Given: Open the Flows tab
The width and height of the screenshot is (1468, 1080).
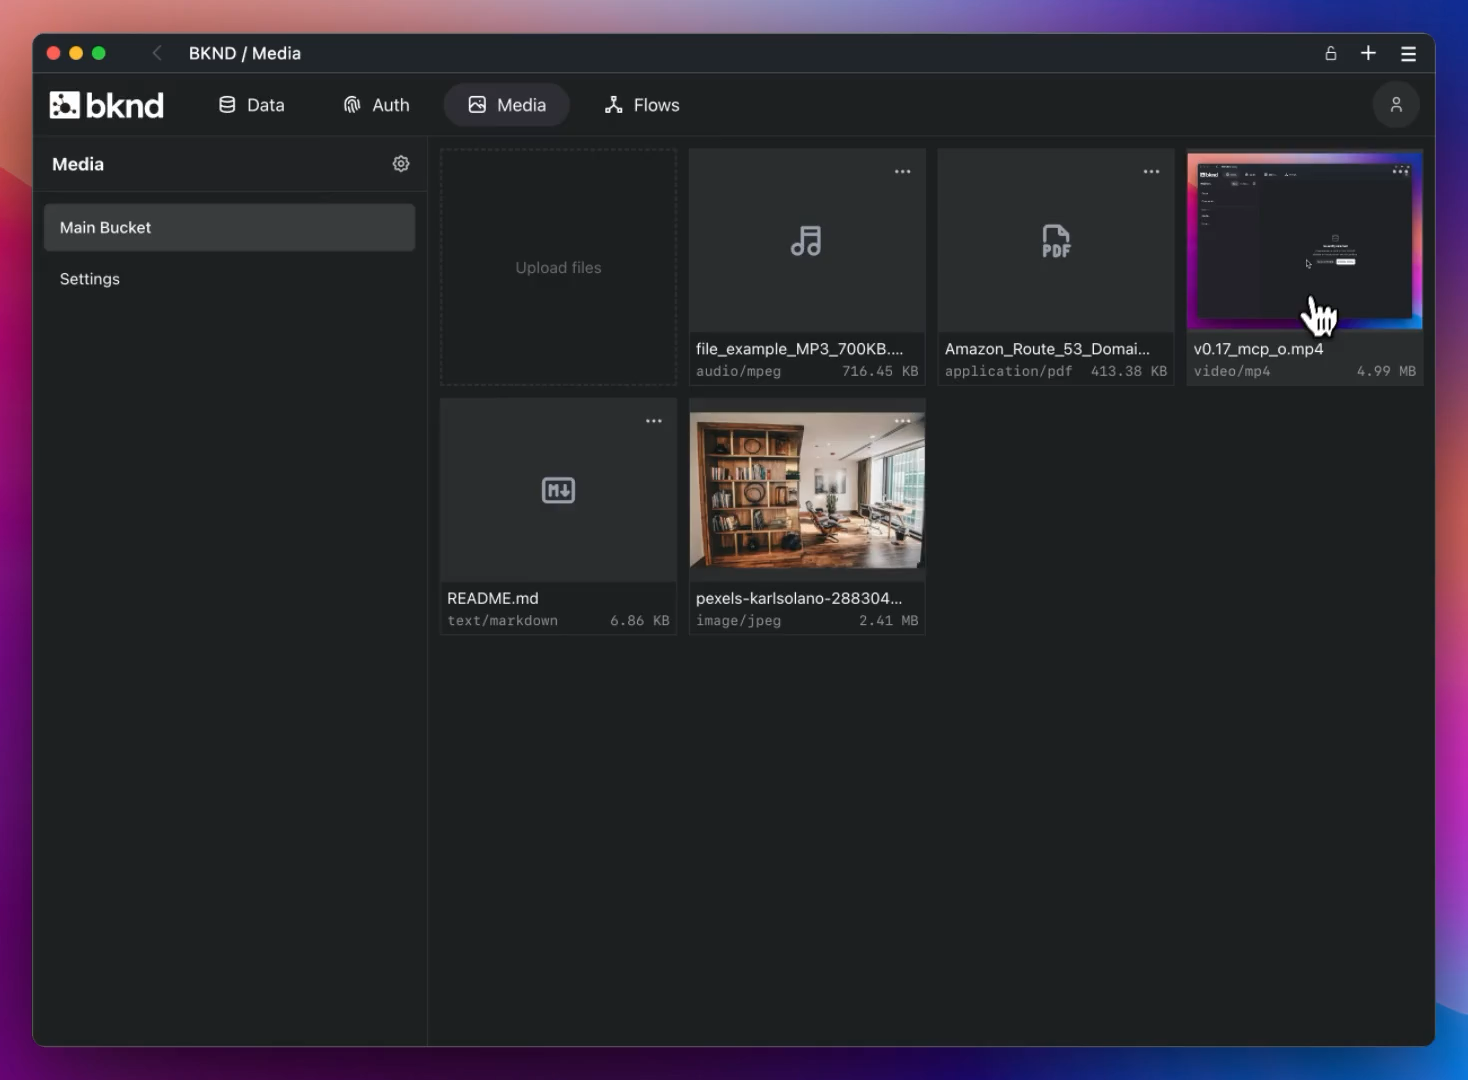Looking at the screenshot, I should [643, 105].
